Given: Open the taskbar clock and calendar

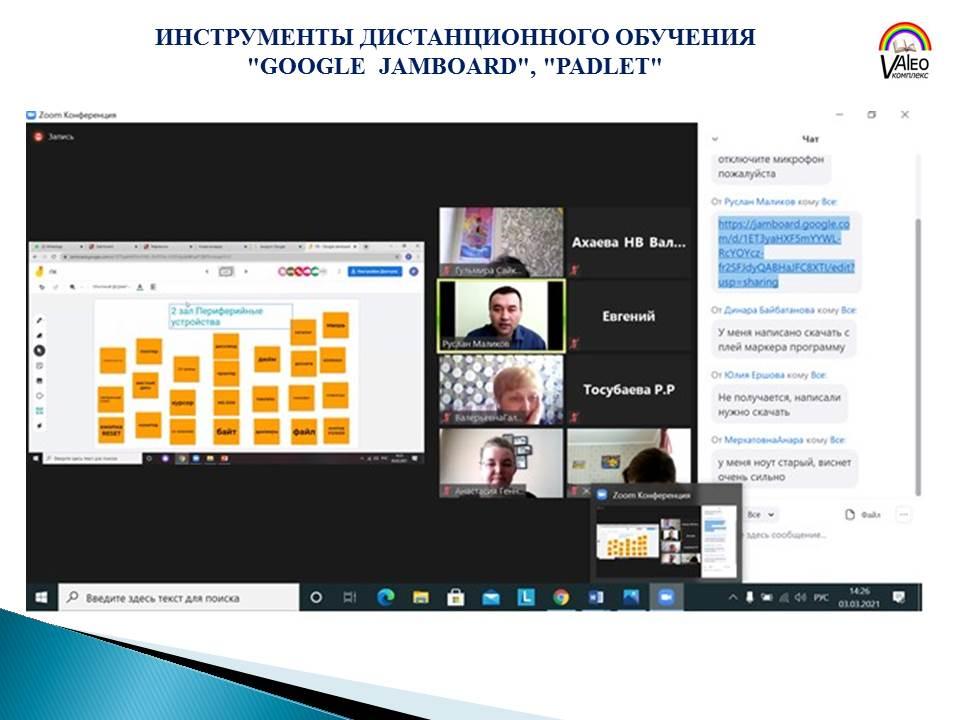Looking at the screenshot, I should (x=859, y=598).
